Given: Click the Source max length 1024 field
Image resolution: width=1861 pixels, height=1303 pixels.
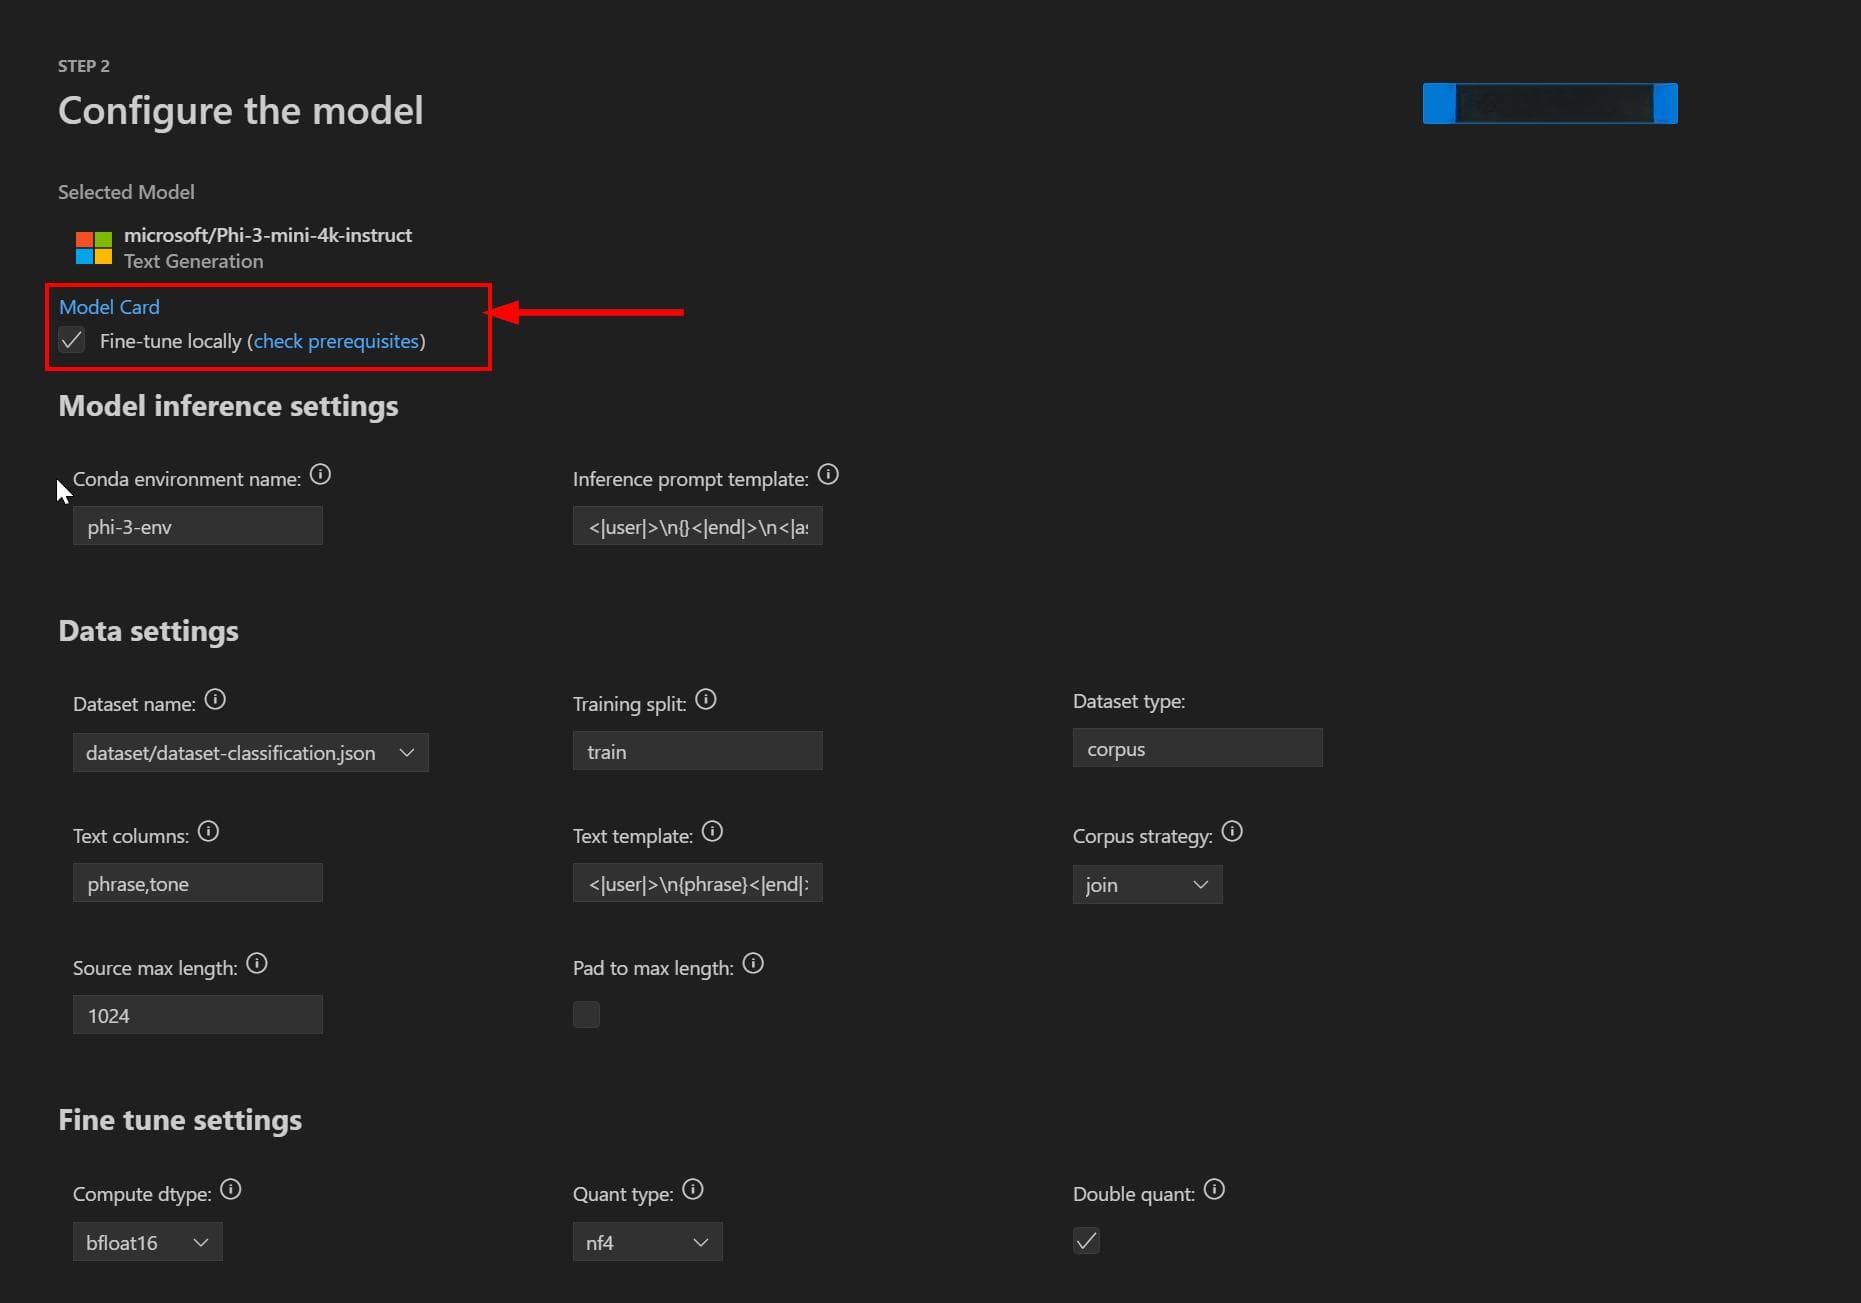Looking at the screenshot, I should pyautogui.click(x=198, y=1015).
